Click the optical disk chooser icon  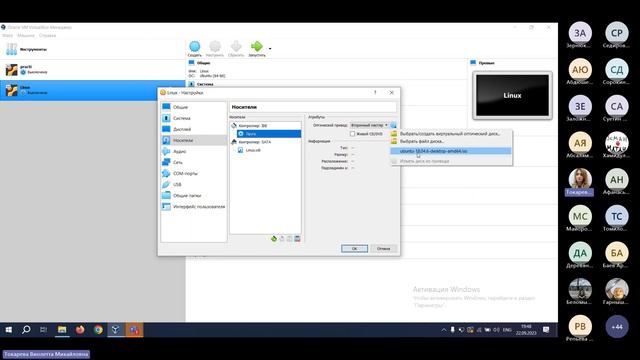(393, 125)
